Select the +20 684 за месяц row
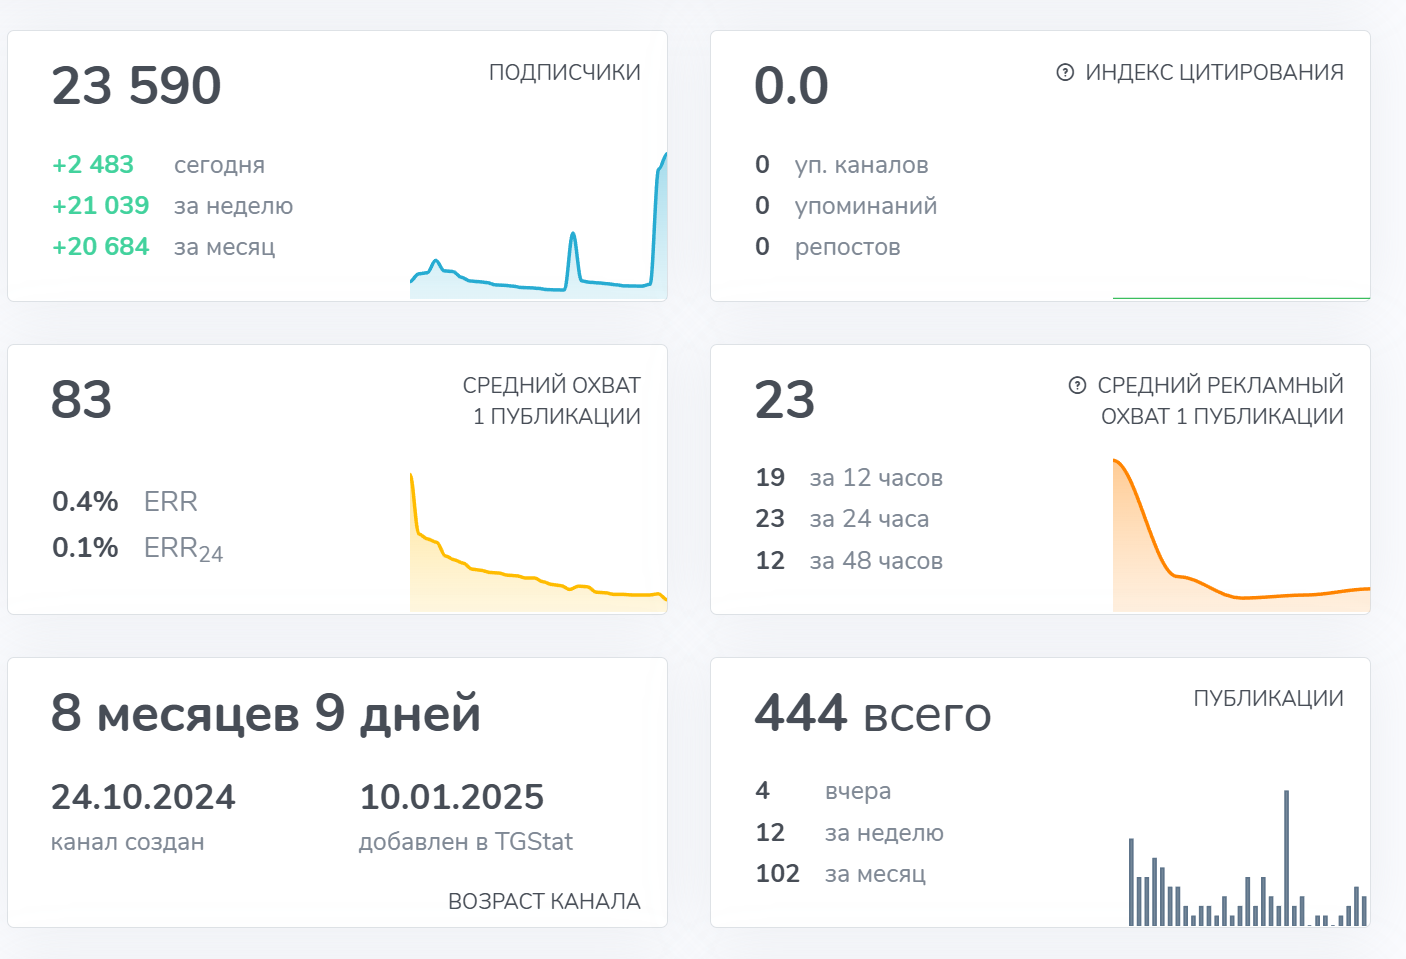 (163, 246)
